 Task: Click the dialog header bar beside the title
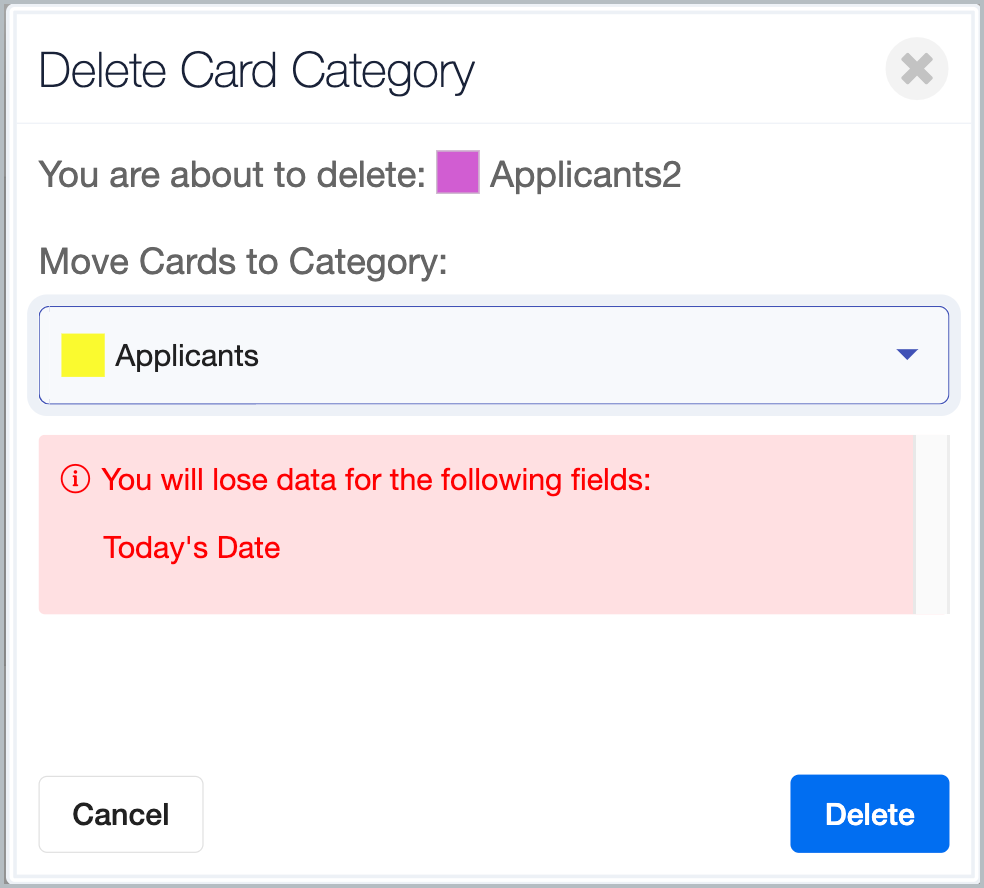(678, 69)
